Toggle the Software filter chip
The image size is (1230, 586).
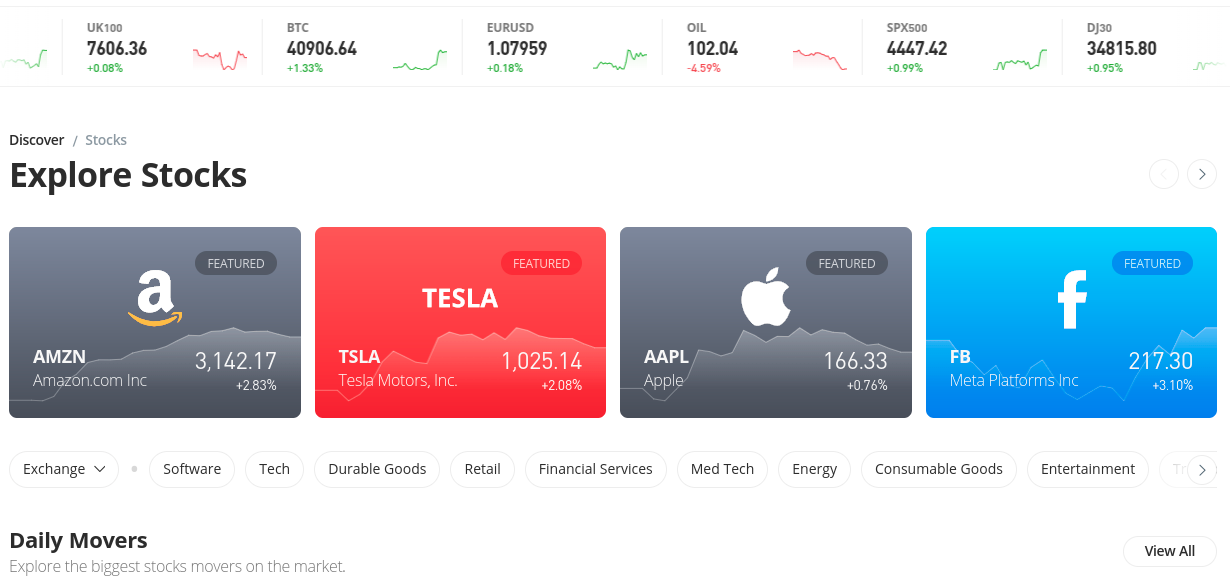(x=191, y=468)
